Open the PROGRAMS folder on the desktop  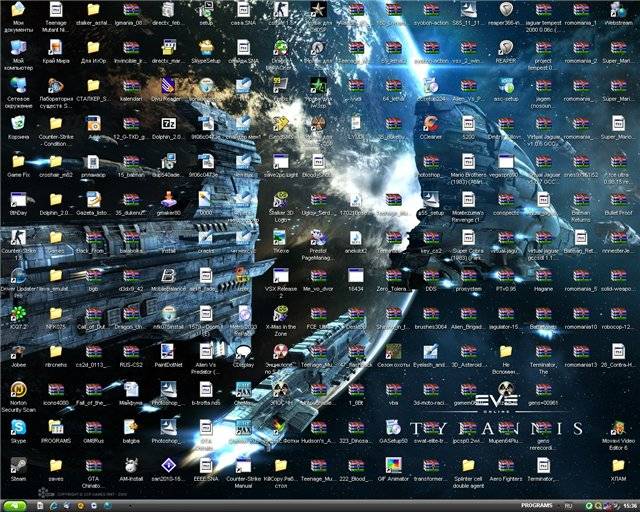56,427
